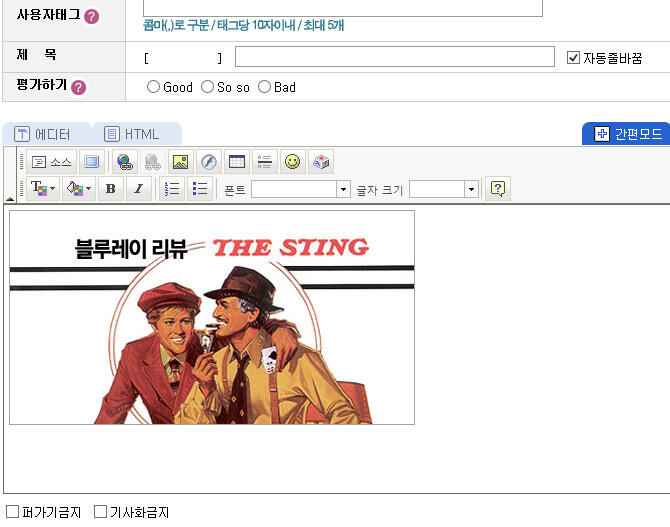Uncheck the 자동줄바꿈 checkbox
This screenshot has height=527, width=670.
point(573,57)
